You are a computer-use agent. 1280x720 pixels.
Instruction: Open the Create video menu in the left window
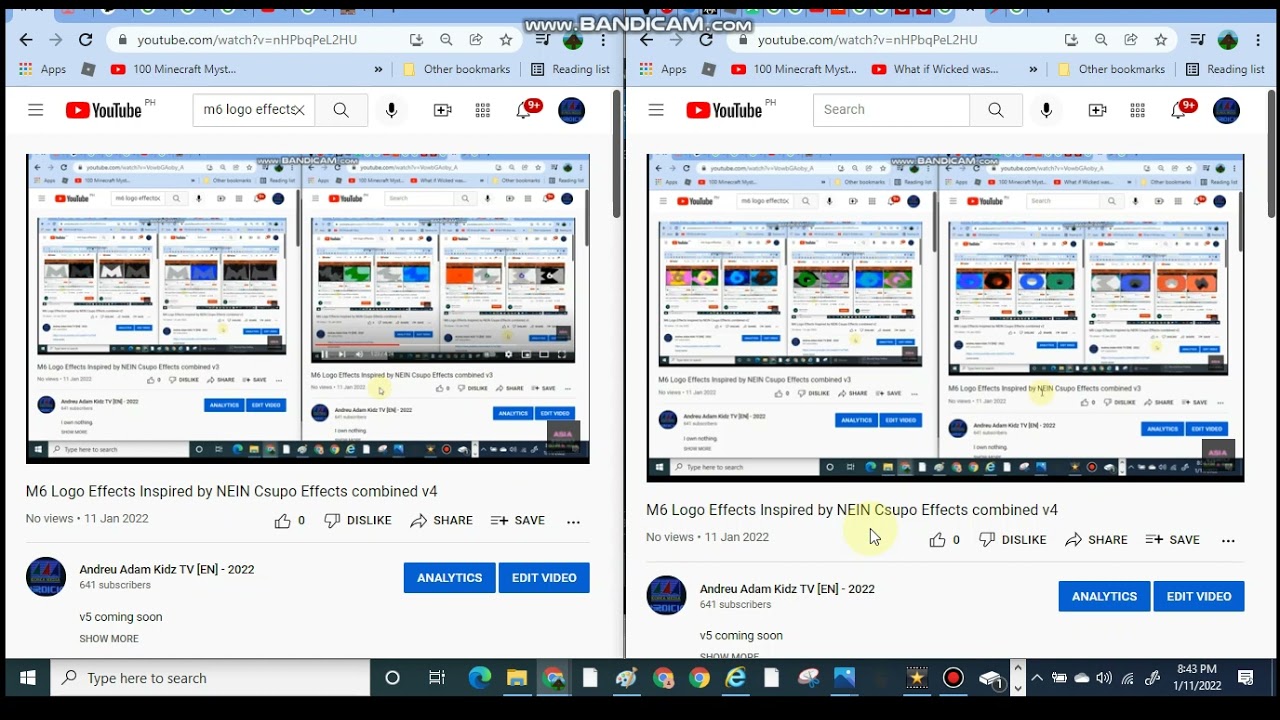(443, 110)
